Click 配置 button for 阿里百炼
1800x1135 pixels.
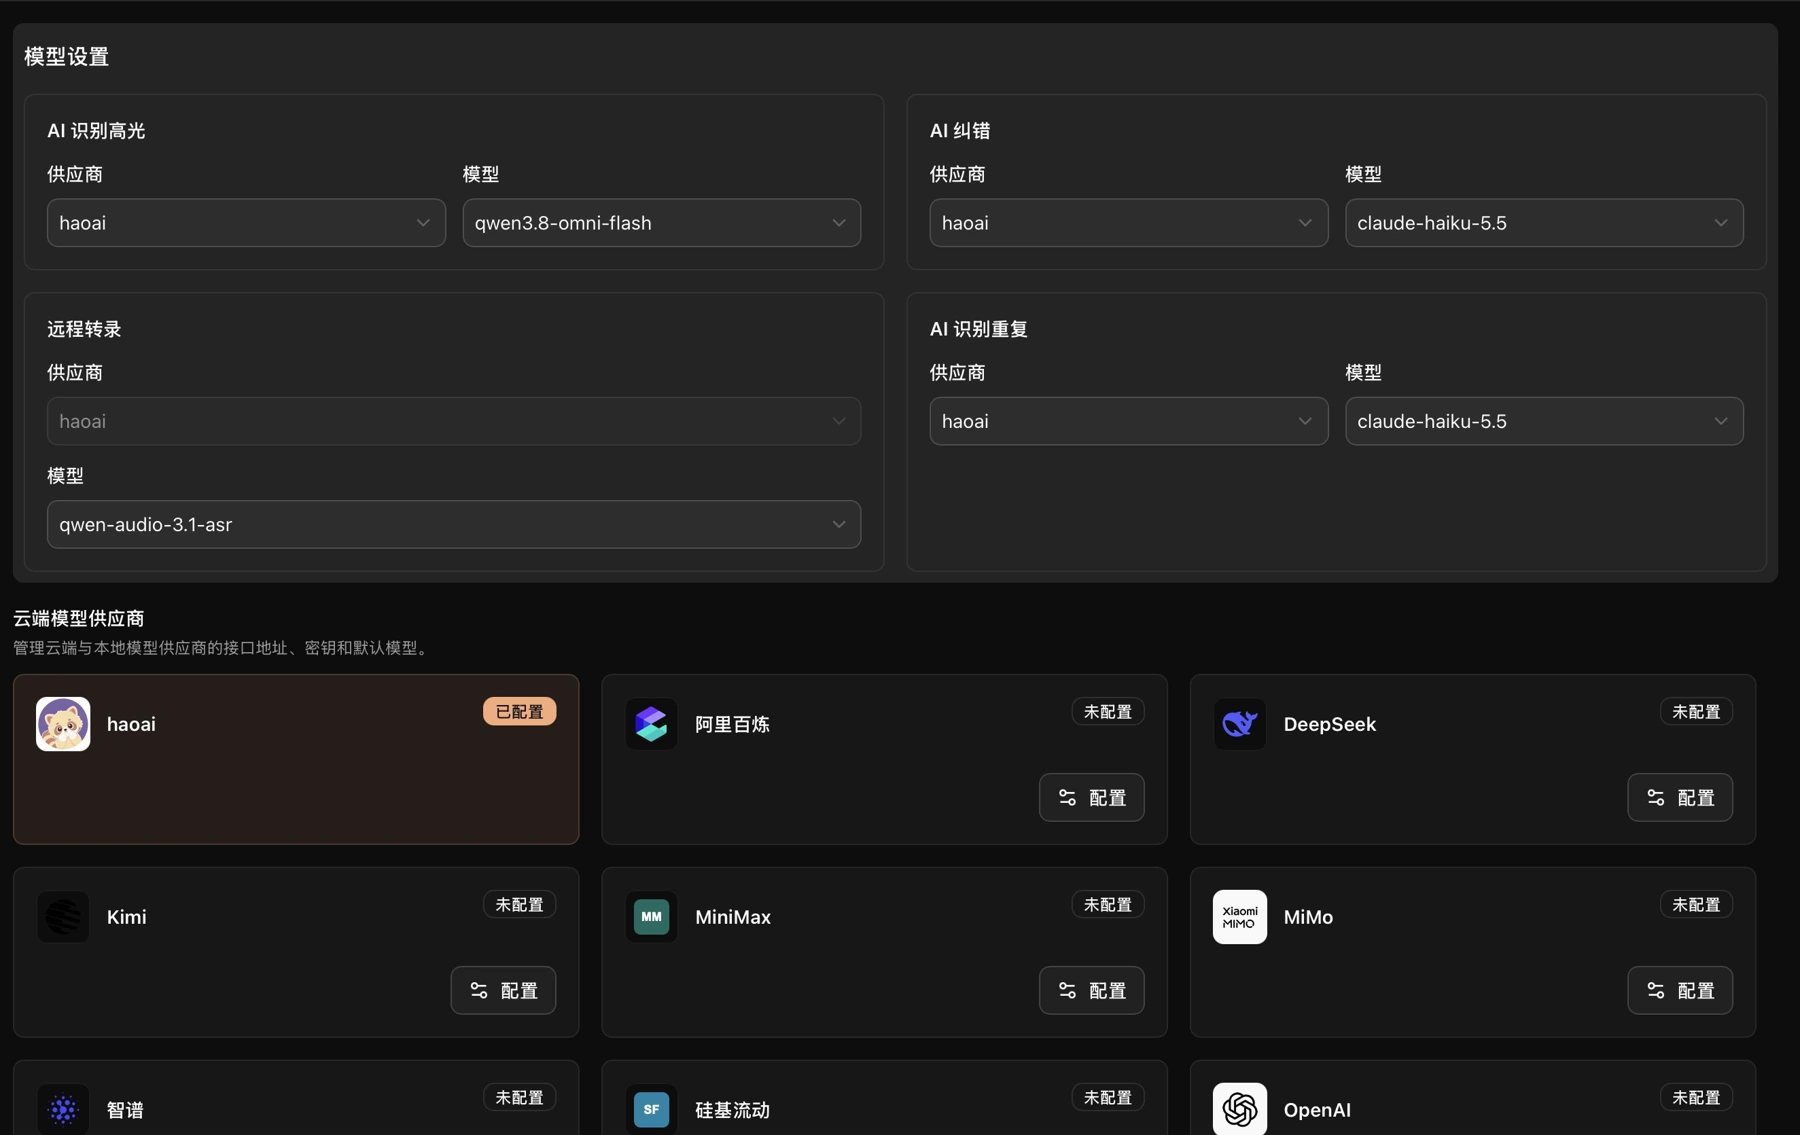tap(1091, 798)
